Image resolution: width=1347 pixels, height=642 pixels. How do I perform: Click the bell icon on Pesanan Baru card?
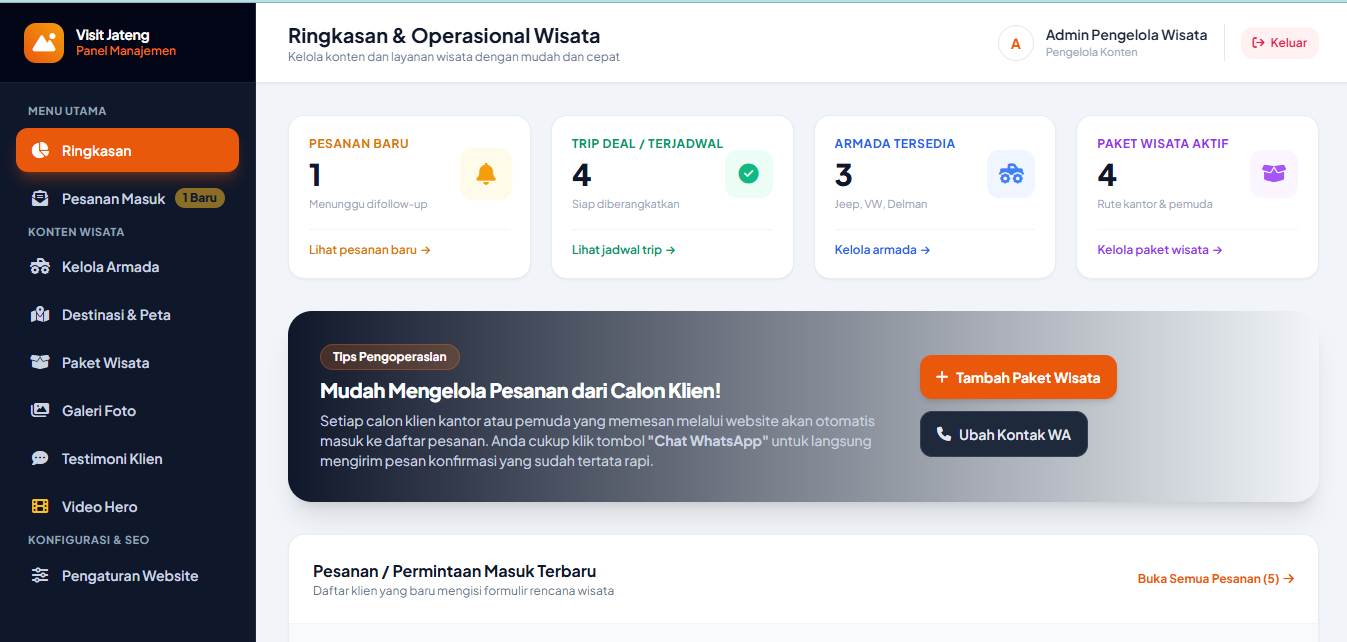click(486, 174)
